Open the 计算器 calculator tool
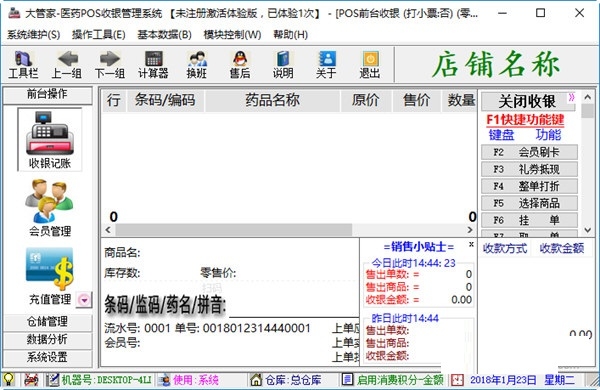This screenshot has height=390, width=600. point(153,65)
